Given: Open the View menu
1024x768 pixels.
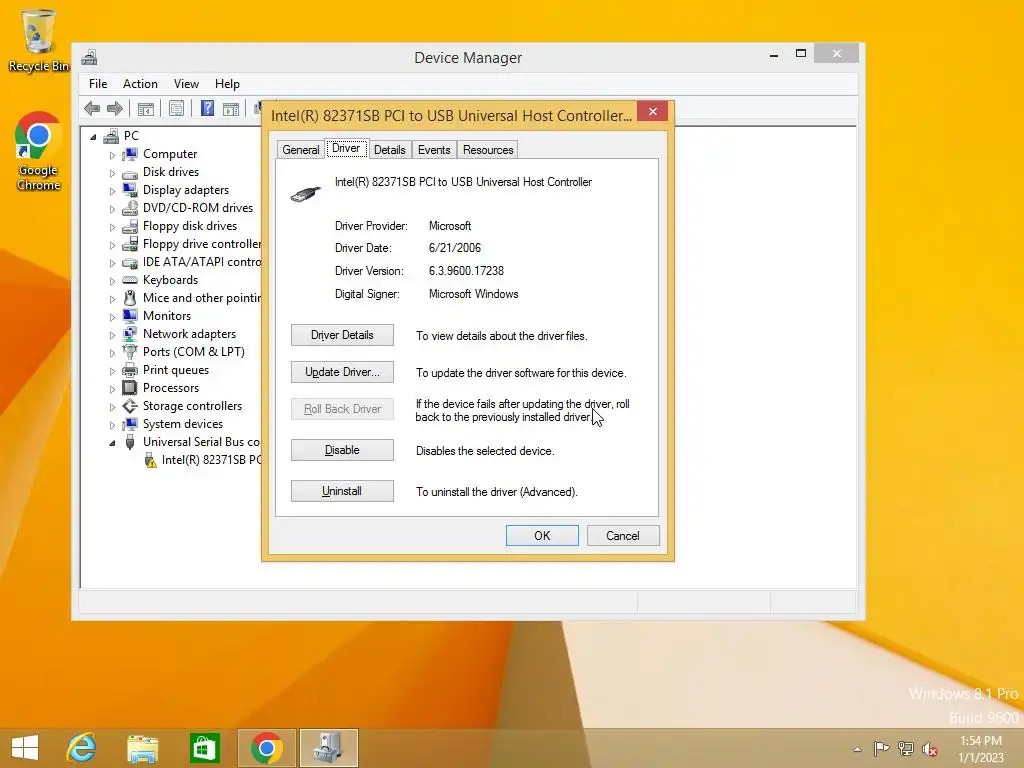Looking at the screenshot, I should coord(186,84).
